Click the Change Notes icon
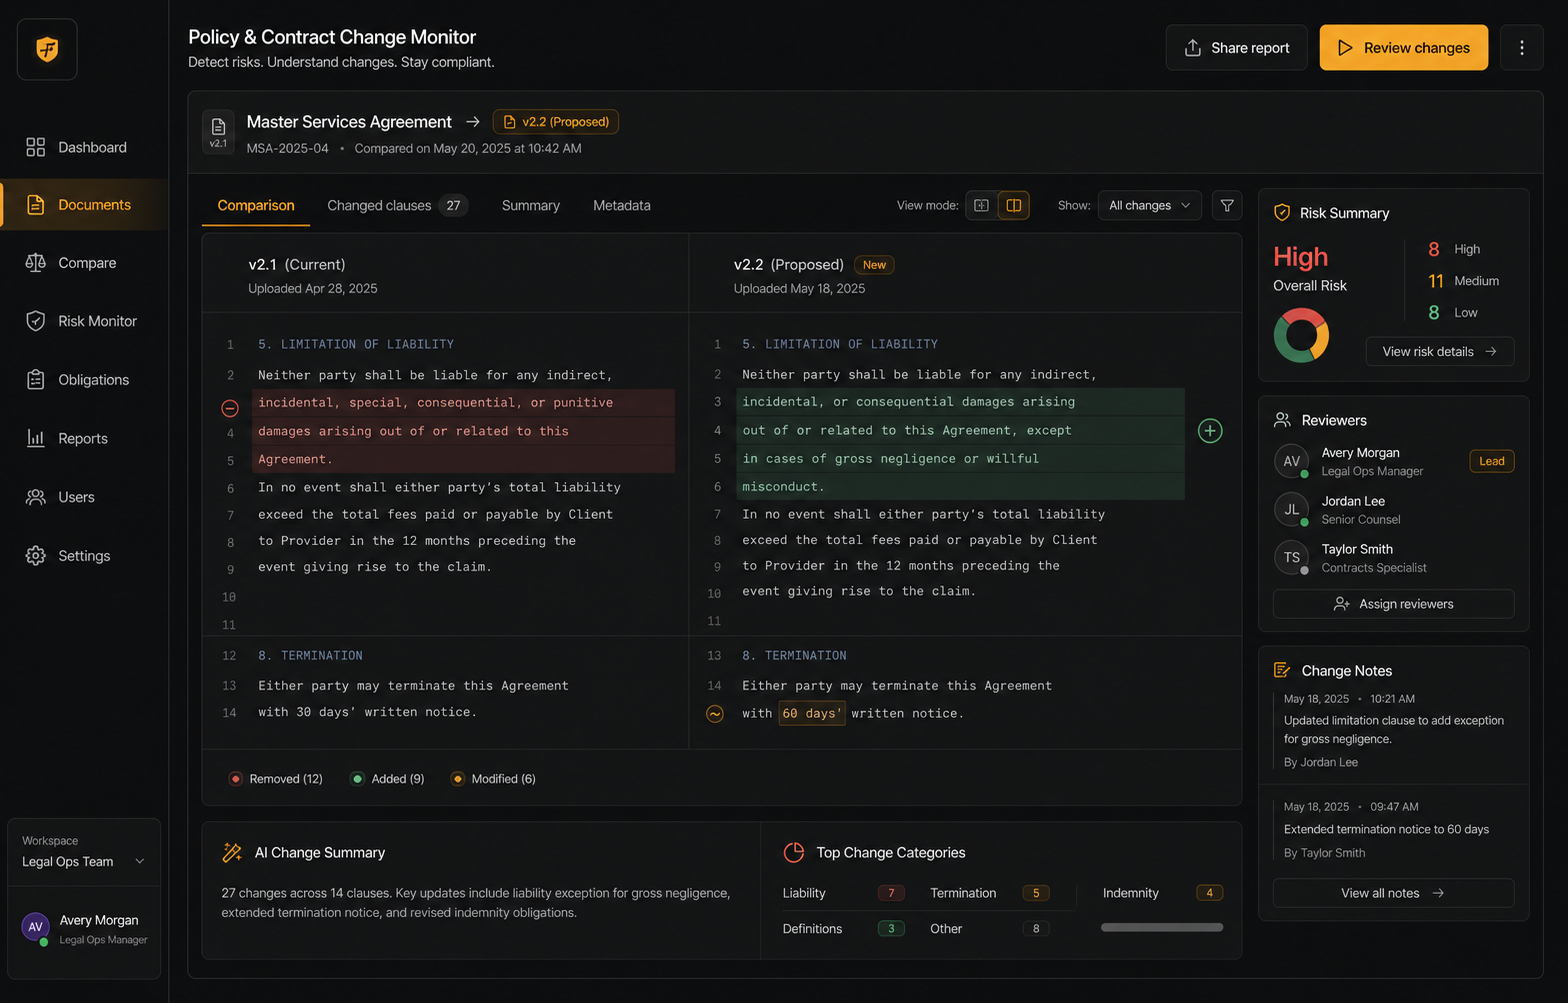 click(1282, 670)
